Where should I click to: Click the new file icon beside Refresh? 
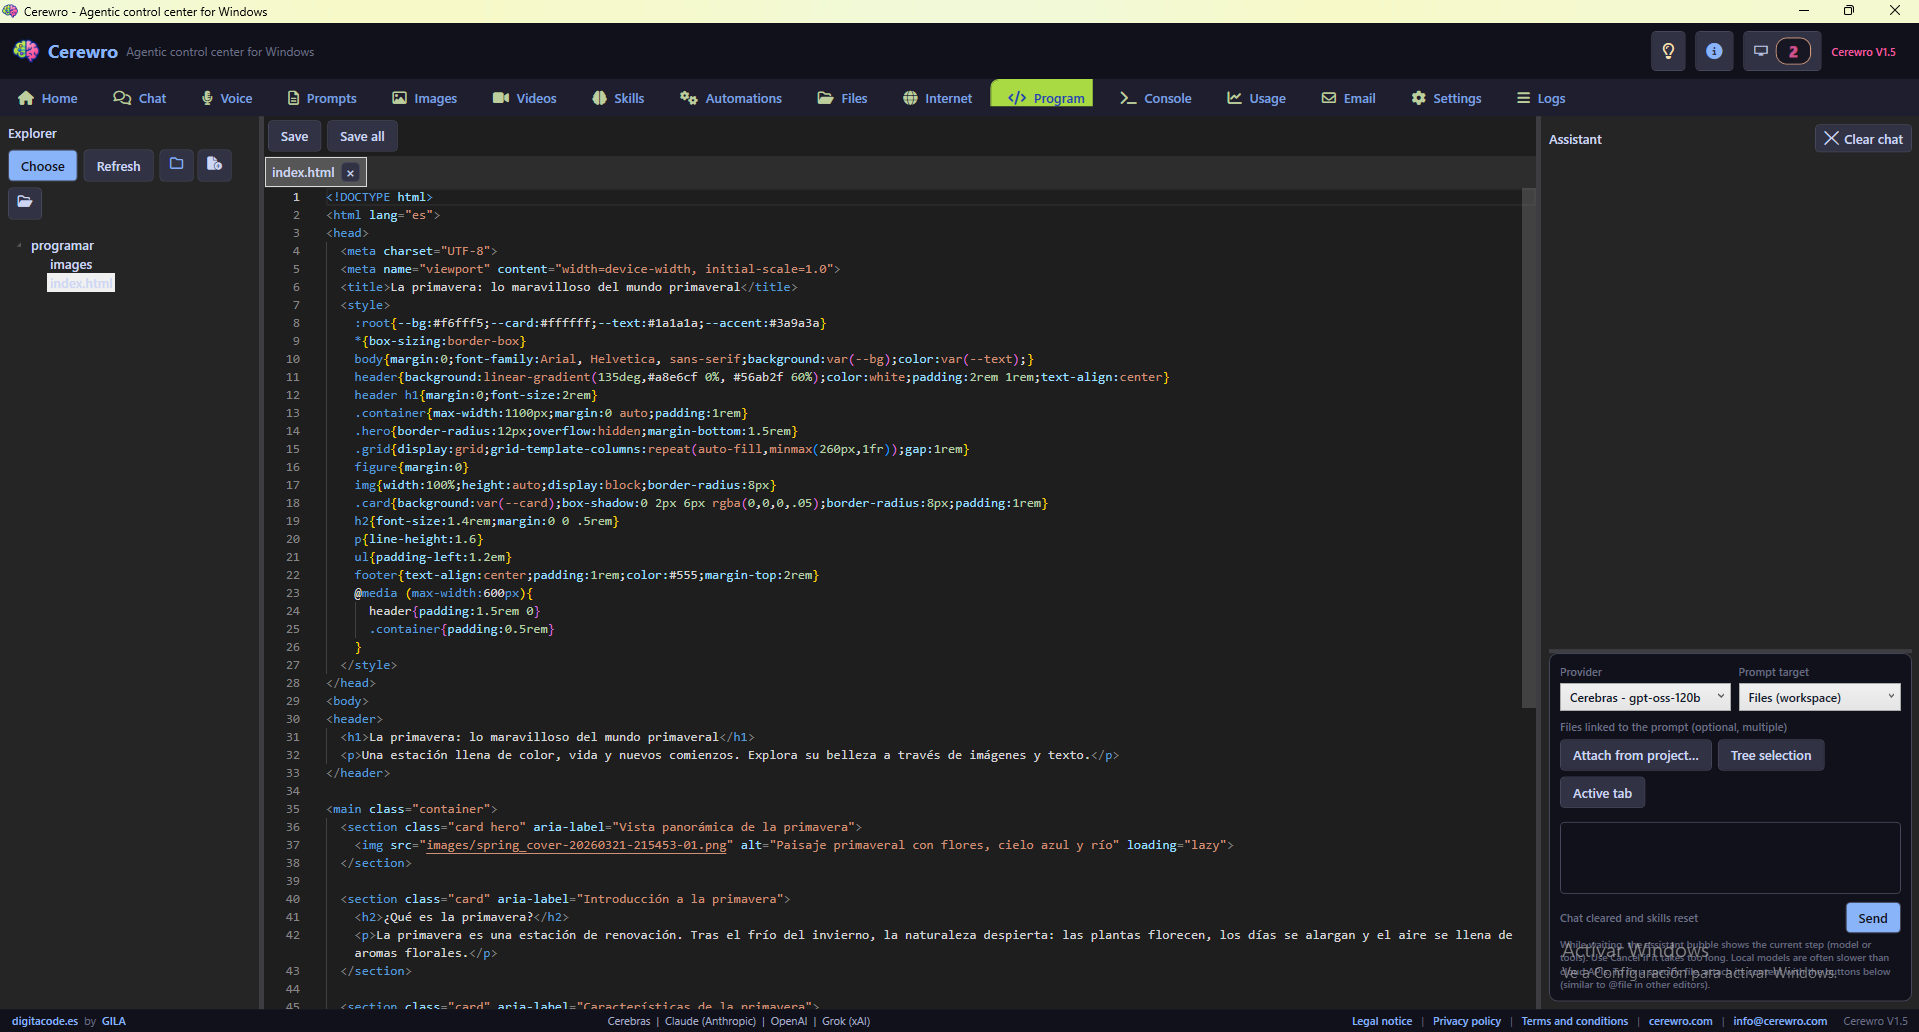(214, 165)
